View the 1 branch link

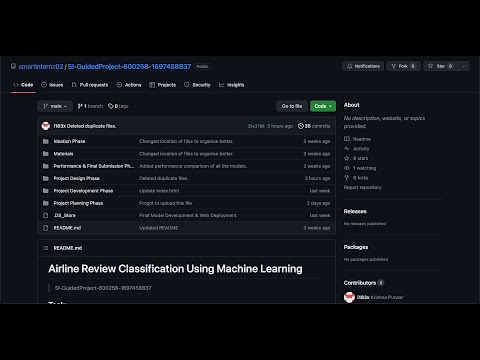coord(90,106)
